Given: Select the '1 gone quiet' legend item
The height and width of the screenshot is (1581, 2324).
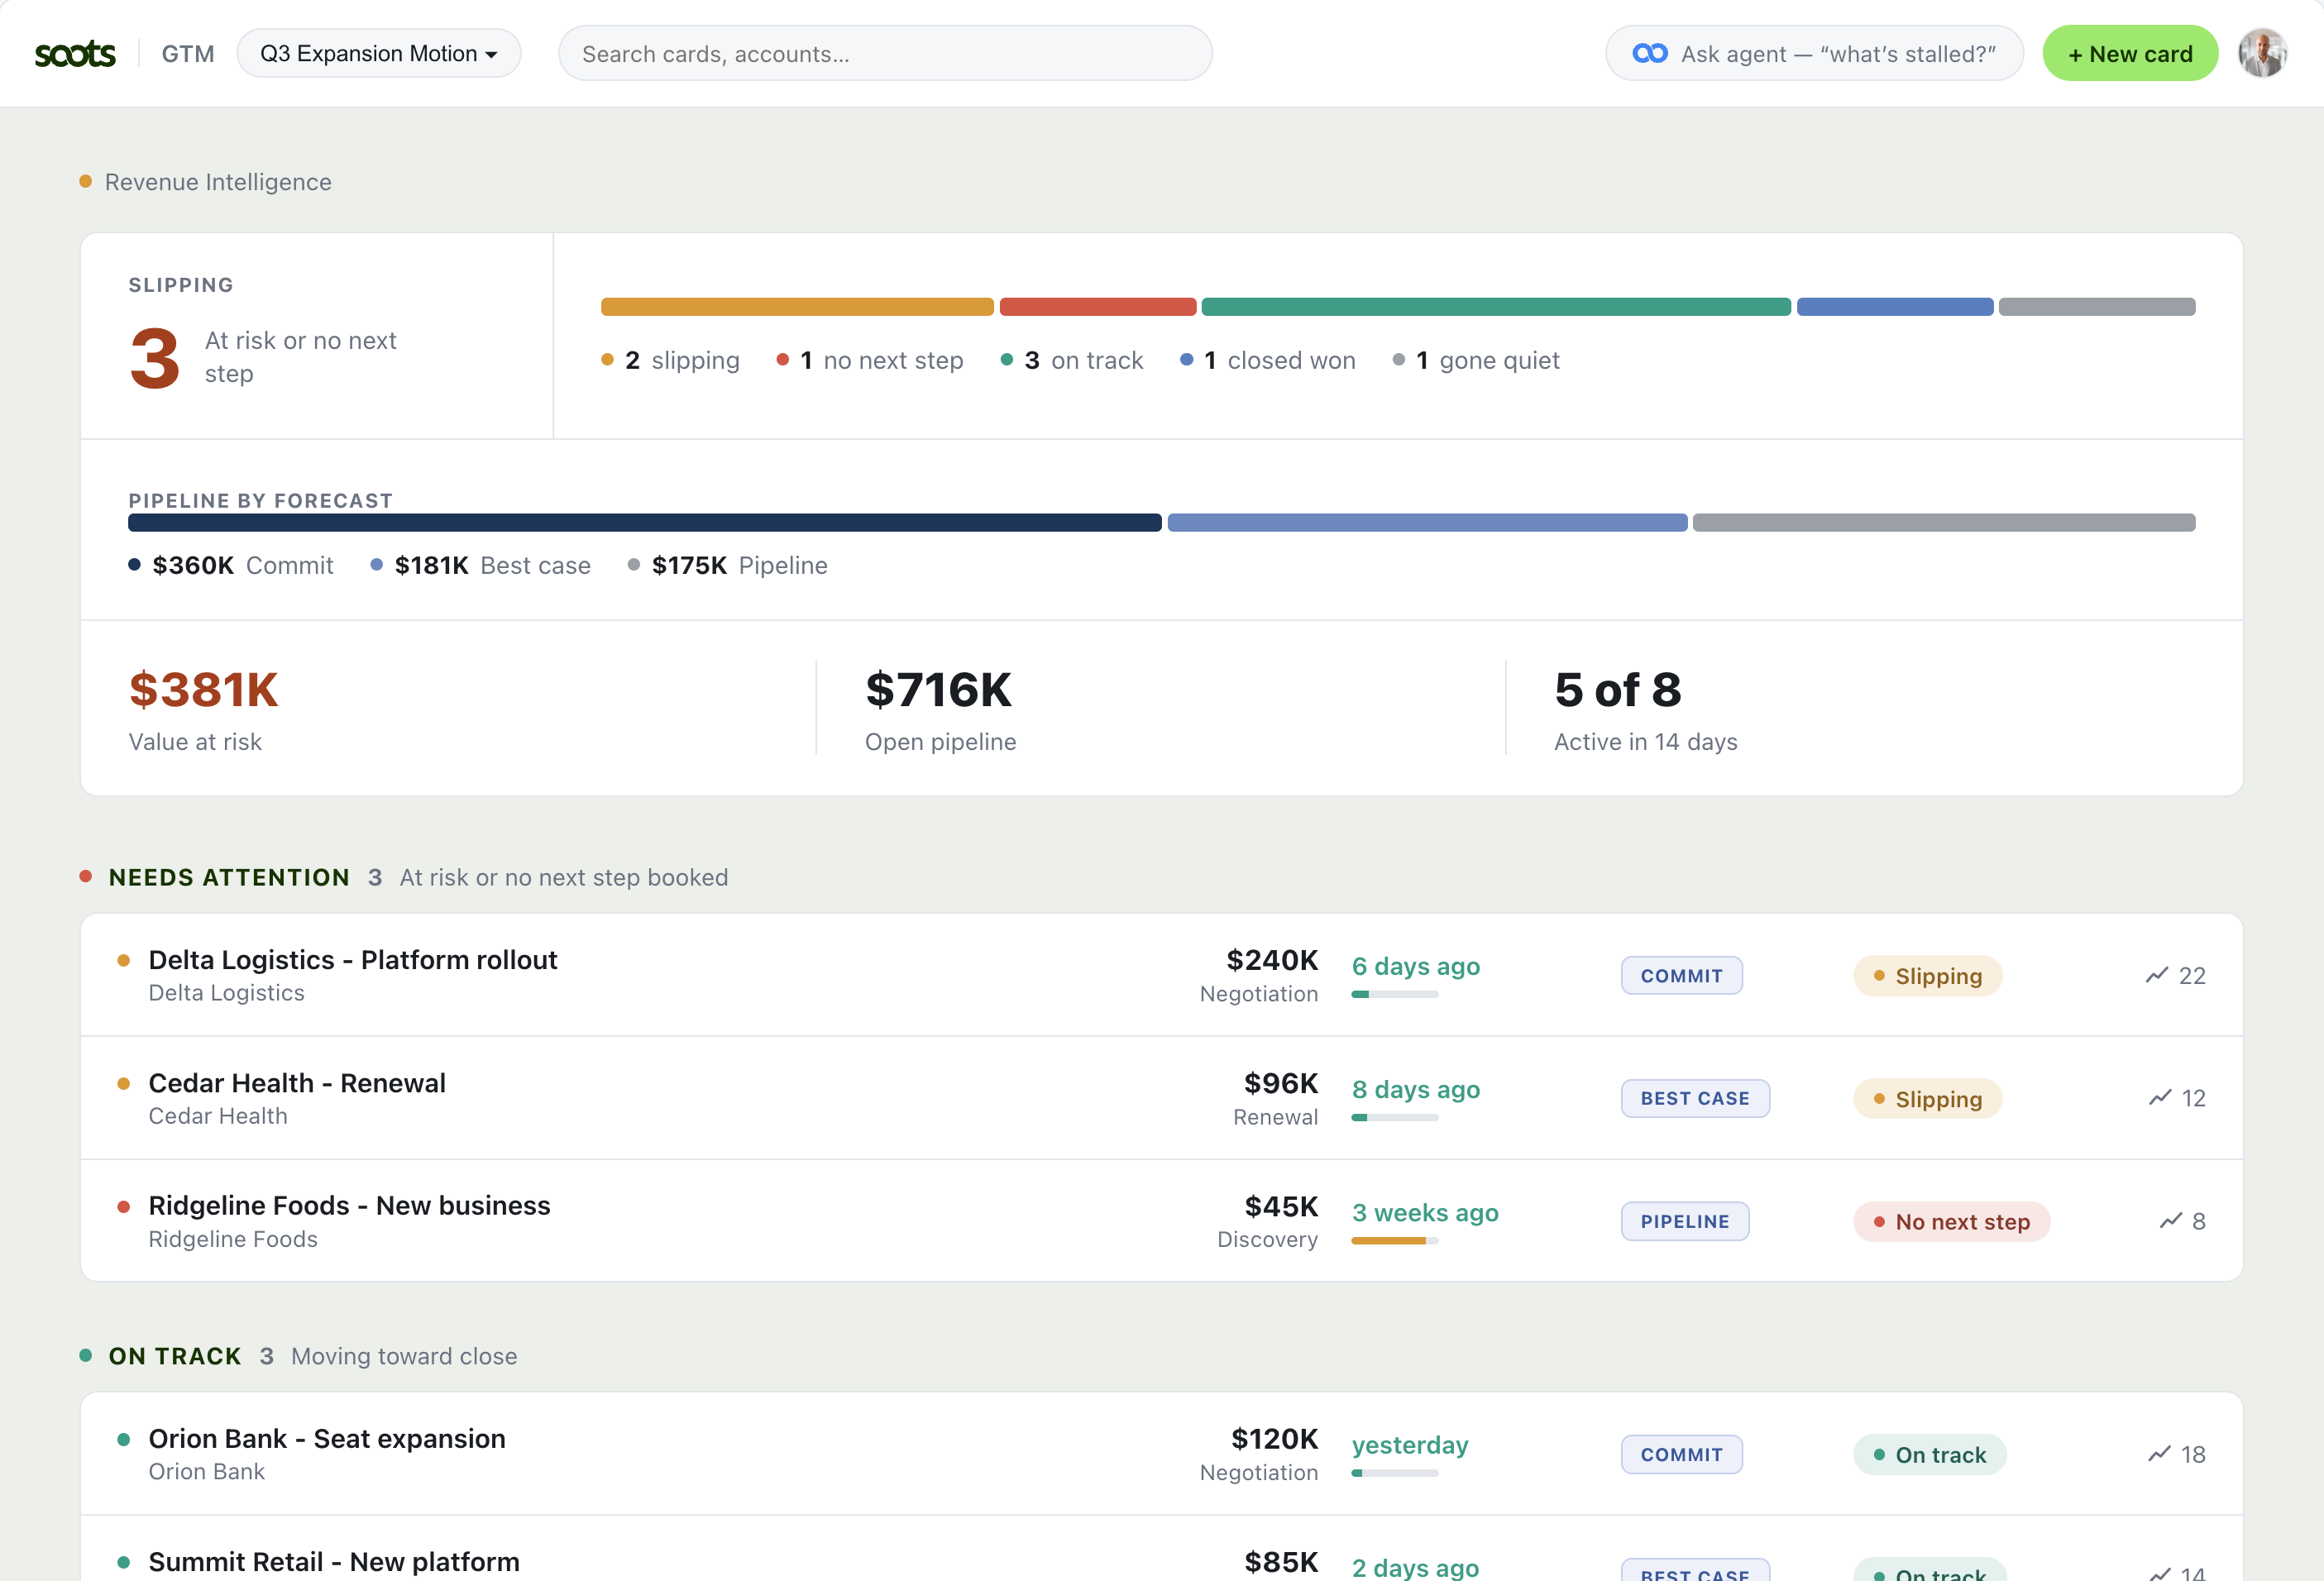Looking at the screenshot, I should tap(1476, 361).
